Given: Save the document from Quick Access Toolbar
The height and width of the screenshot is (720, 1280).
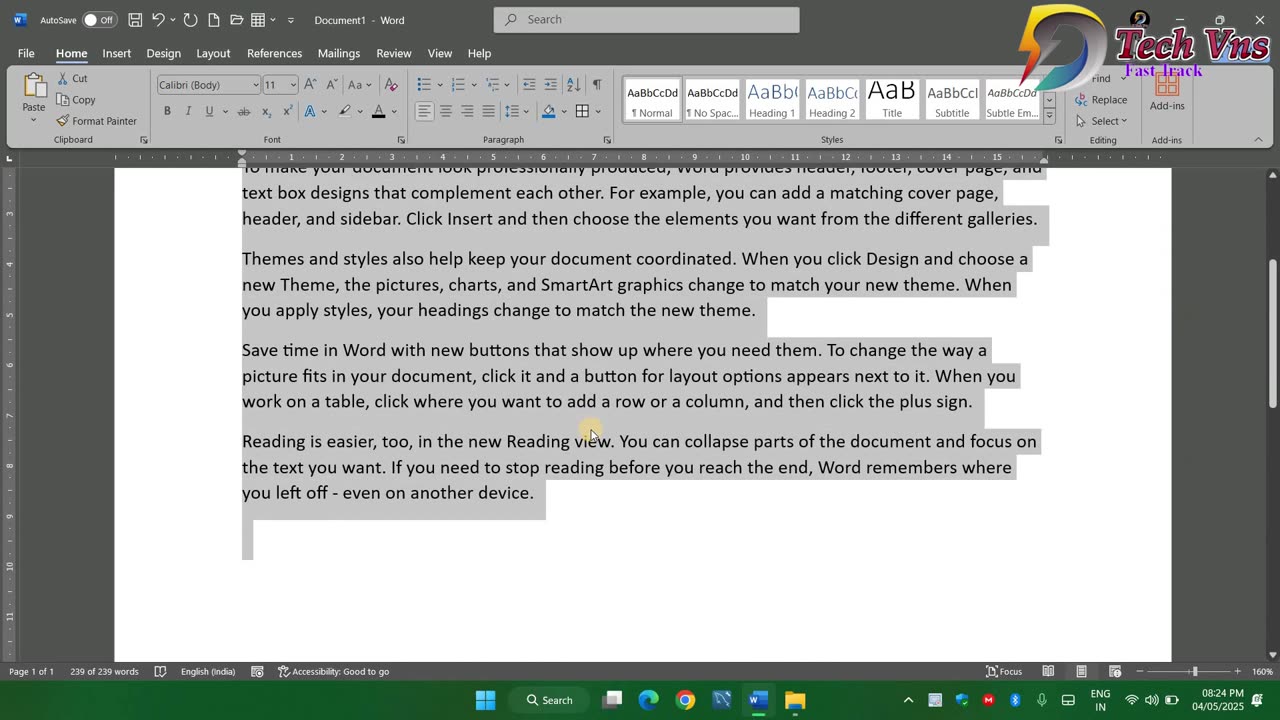Looking at the screenshot, I should tap(135, 20).
